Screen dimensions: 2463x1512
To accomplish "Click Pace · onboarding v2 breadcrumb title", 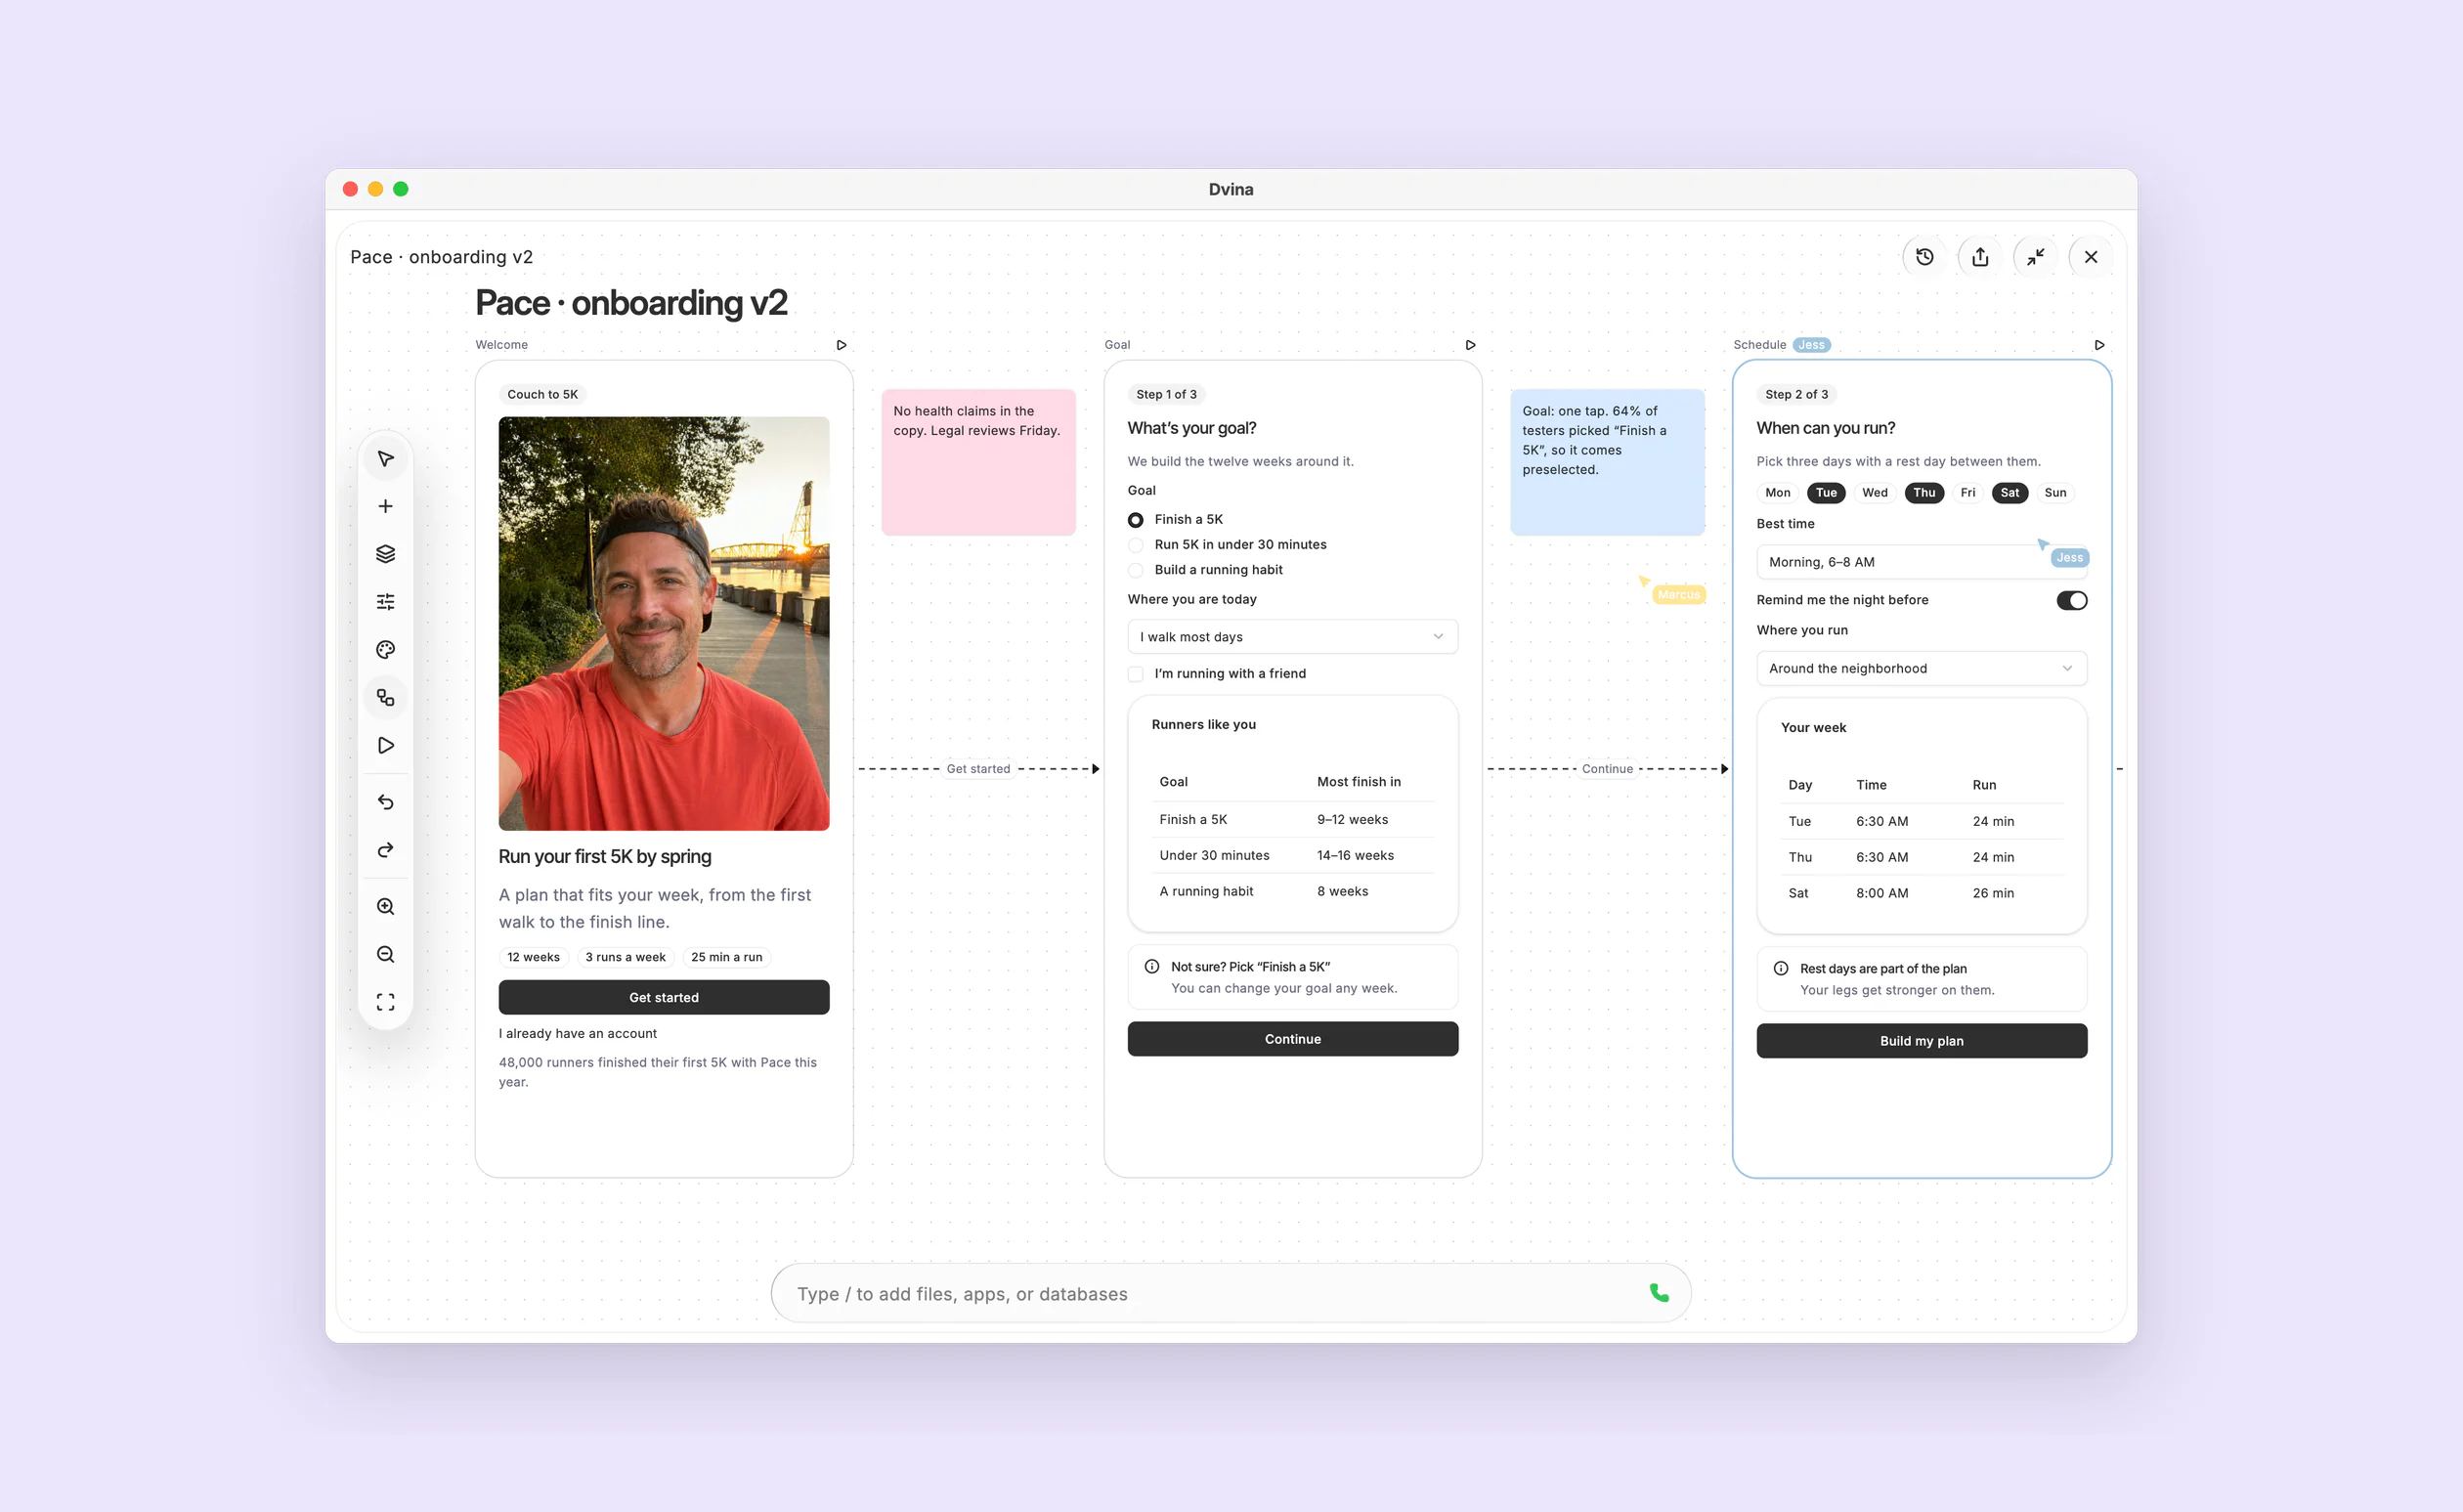I will (441, 257).
